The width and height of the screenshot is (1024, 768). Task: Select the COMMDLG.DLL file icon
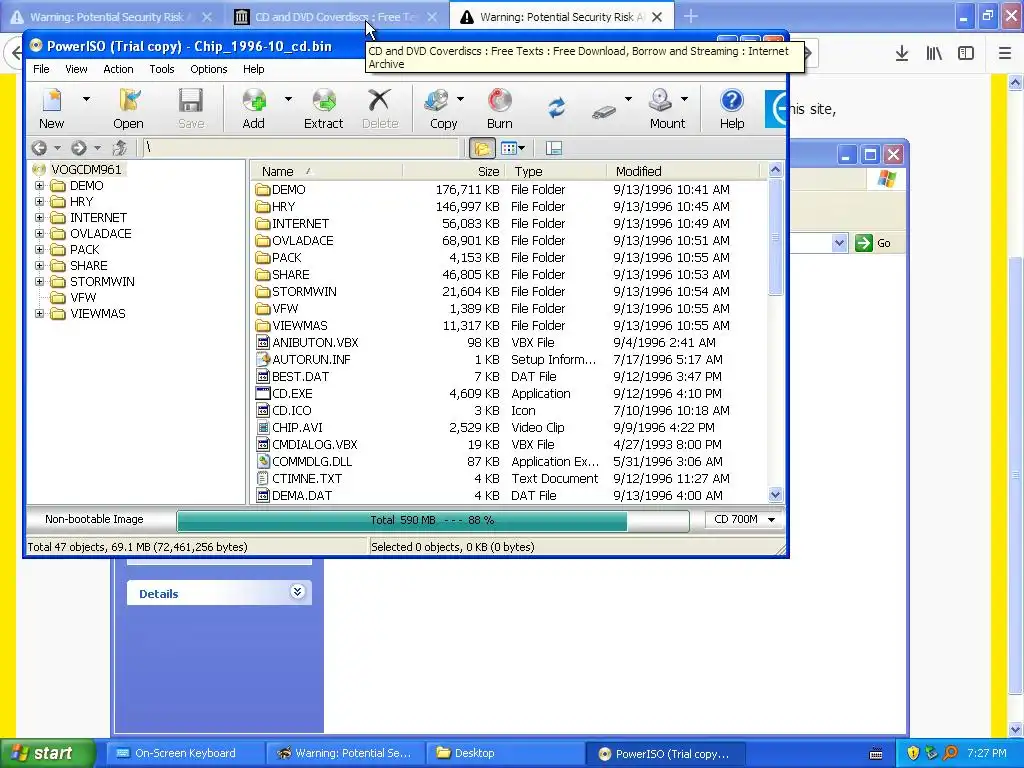pyautogui.click(x=263, y=461)
